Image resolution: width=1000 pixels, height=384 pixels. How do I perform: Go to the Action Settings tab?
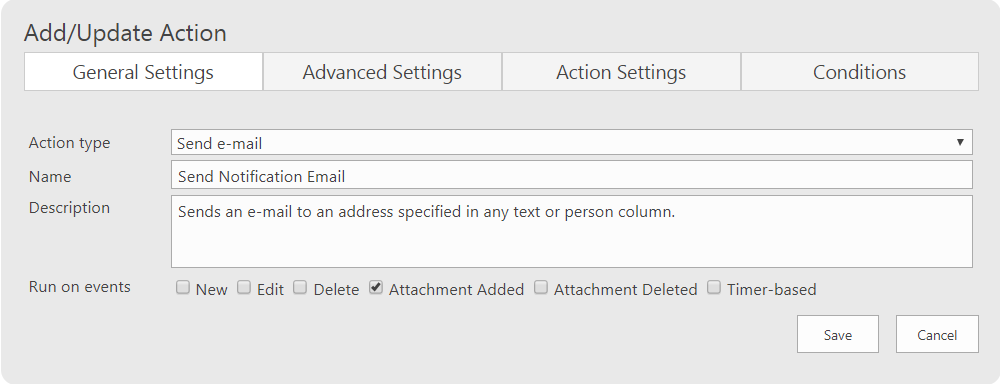click(621, 71)
